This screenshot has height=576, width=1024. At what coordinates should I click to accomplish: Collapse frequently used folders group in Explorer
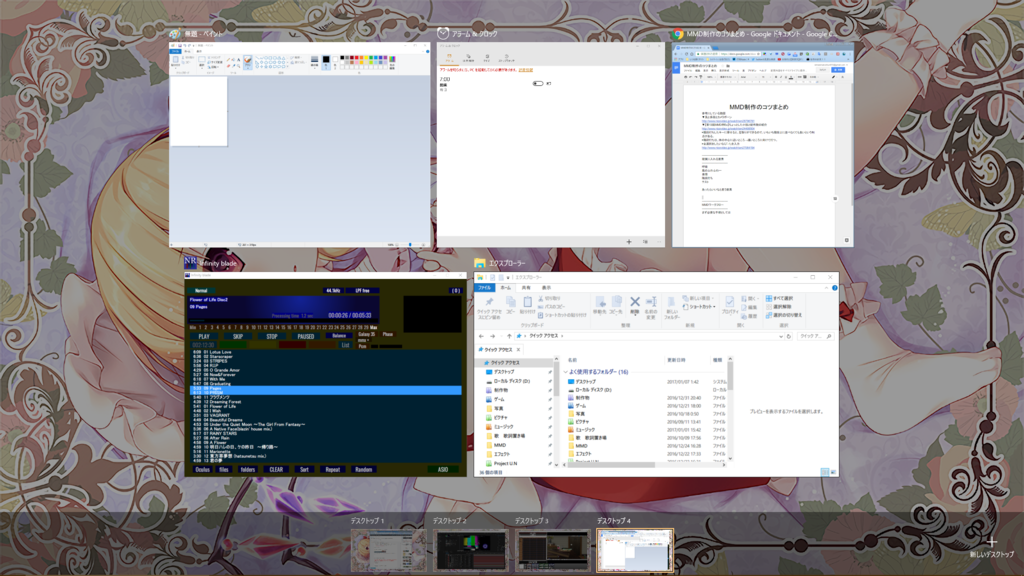coord(566,372)
